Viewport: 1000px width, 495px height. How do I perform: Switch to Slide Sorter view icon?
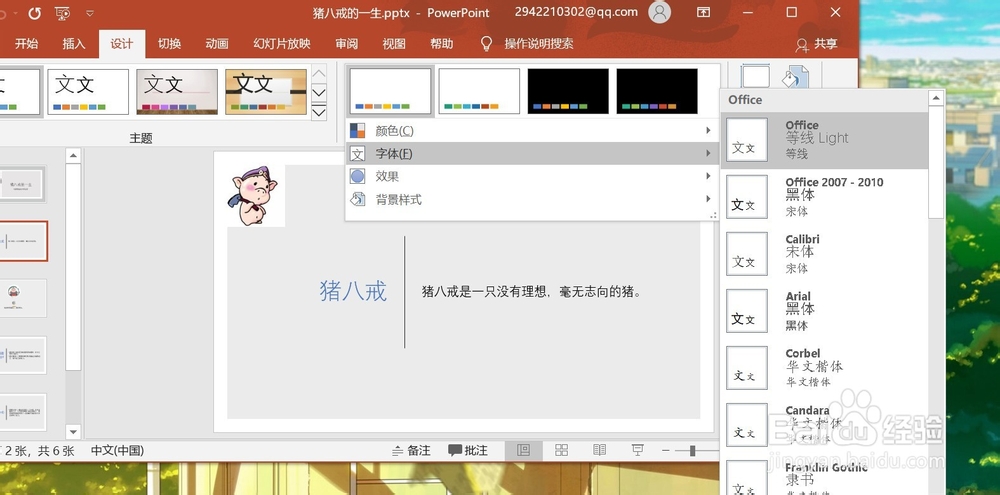click(561, 450)
